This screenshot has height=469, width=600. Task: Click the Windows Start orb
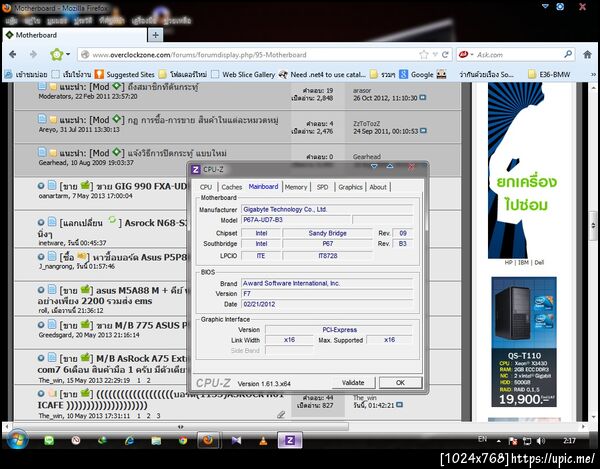click(x=17, y=441)
